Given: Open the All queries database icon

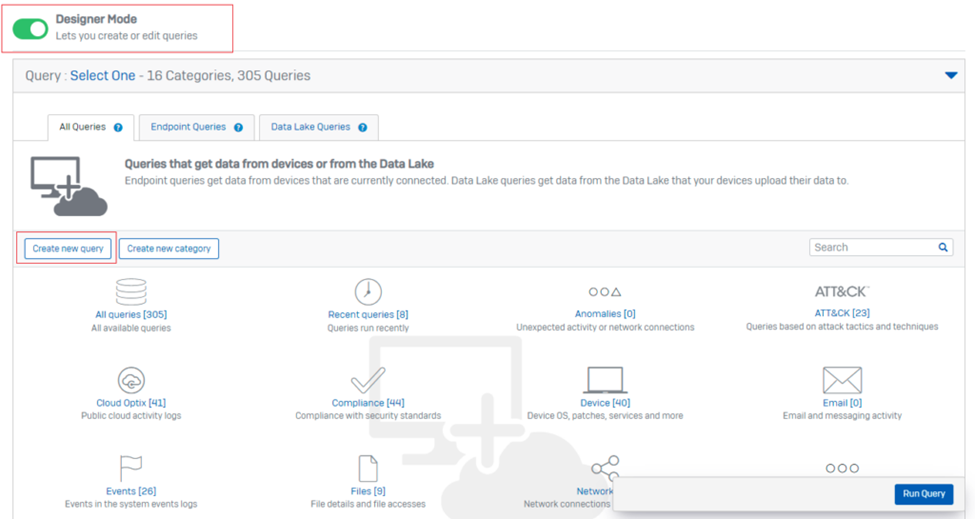Looking at the screenshot, I should click(131, 292).
